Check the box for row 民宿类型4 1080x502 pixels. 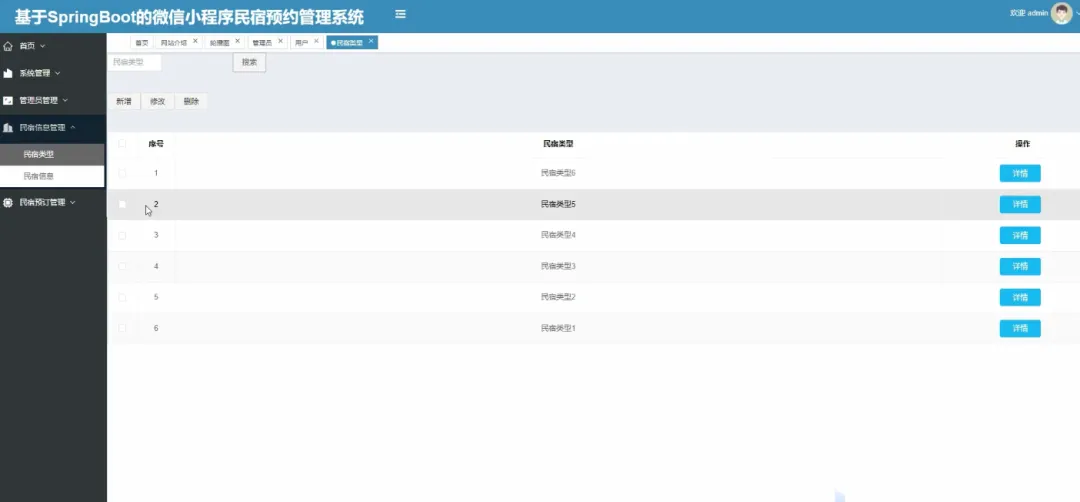122,236
